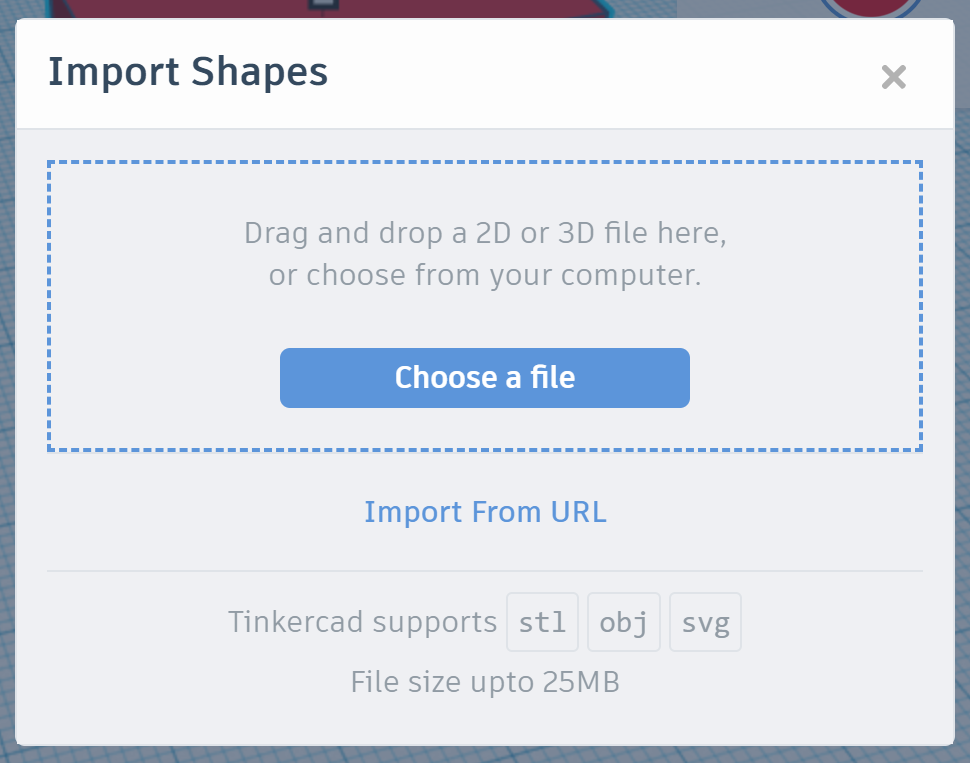The image size is (970, 763).
Task: Select the obj format for 3D models
Action: point(623,621)
